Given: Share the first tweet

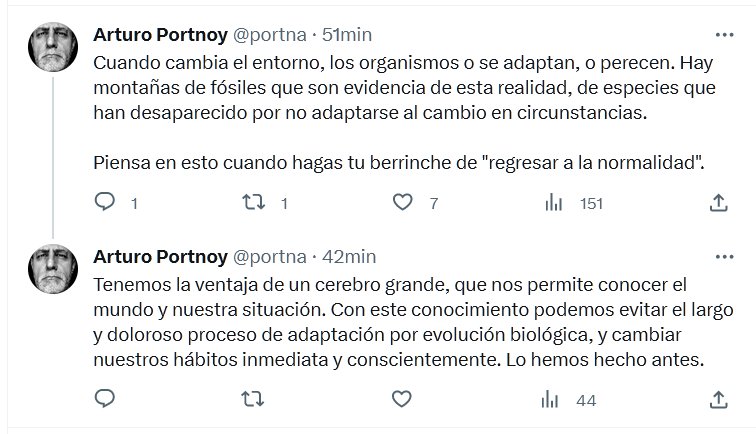Looking at the screenshot, I should (x=717, y=203).
